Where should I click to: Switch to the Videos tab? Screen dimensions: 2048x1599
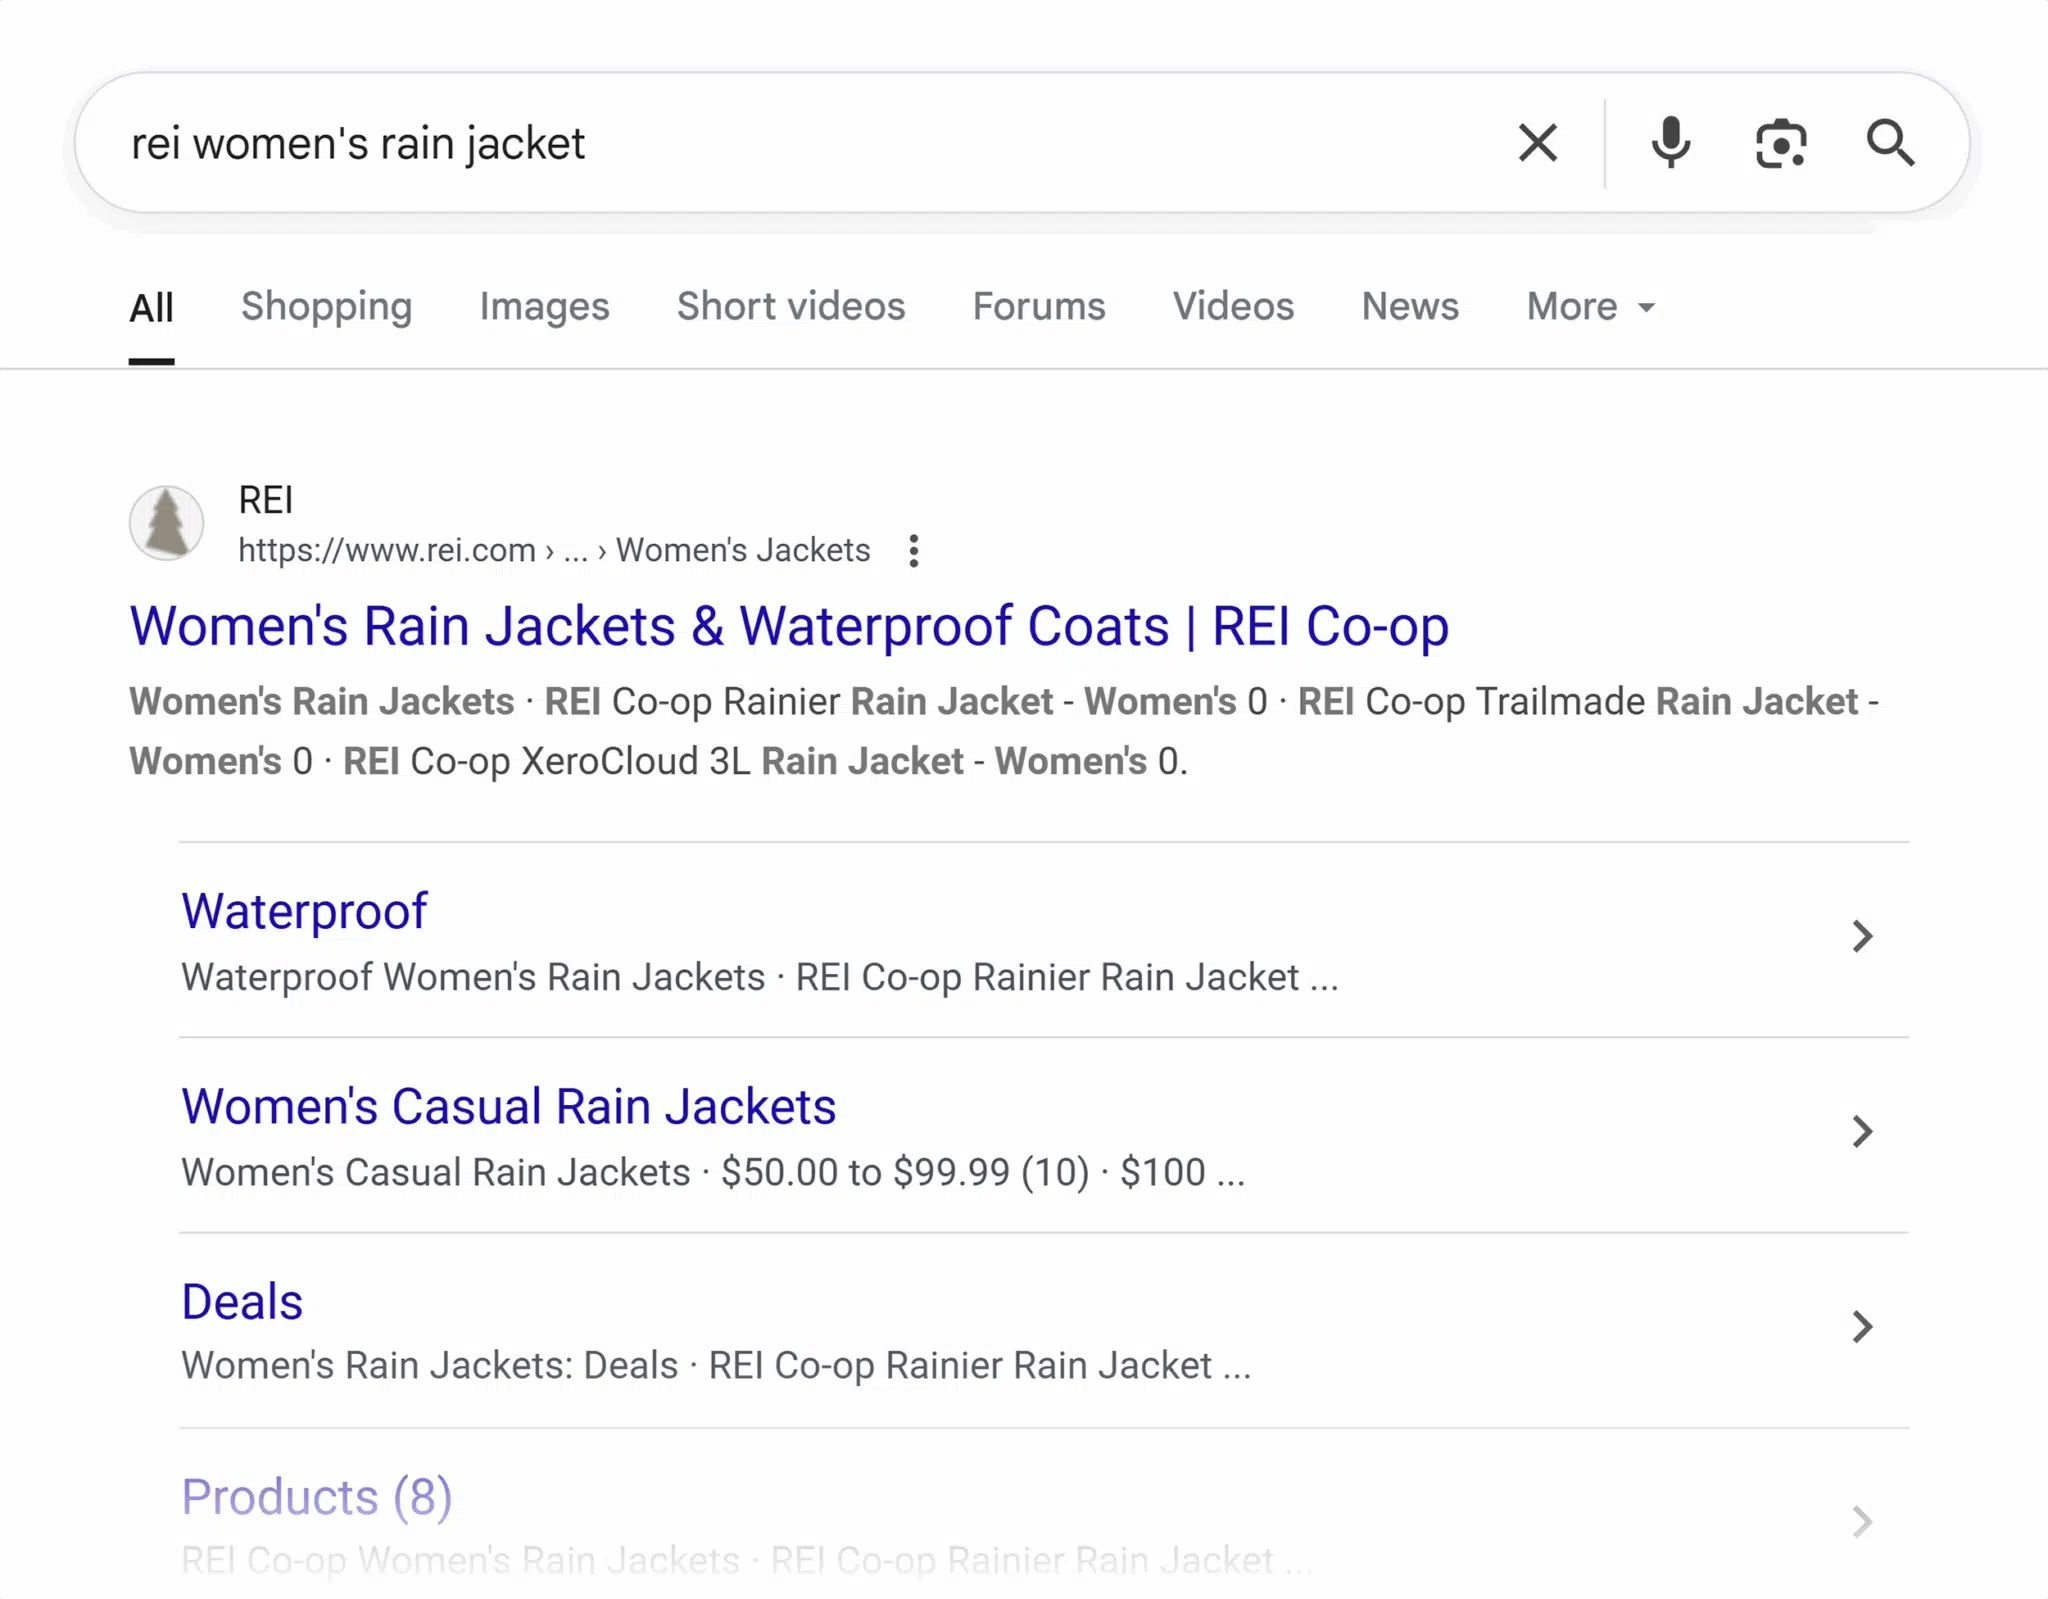1233,306
